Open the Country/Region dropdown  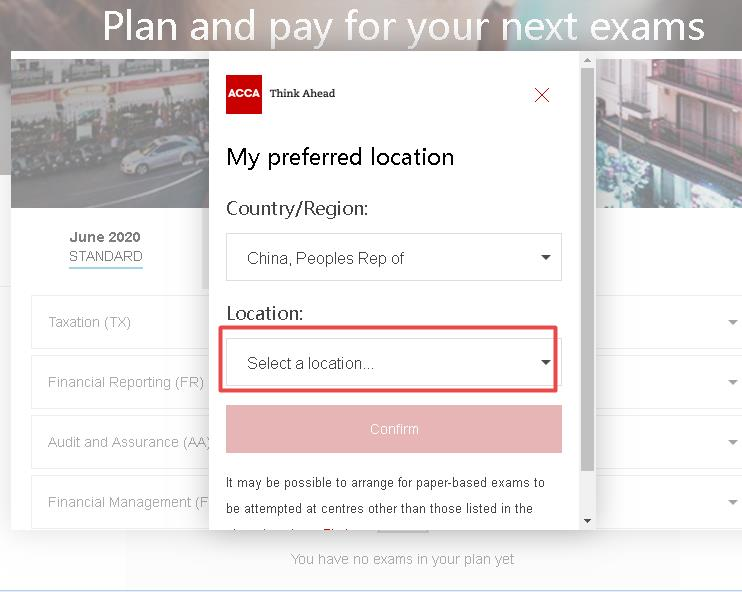point(394,257)
